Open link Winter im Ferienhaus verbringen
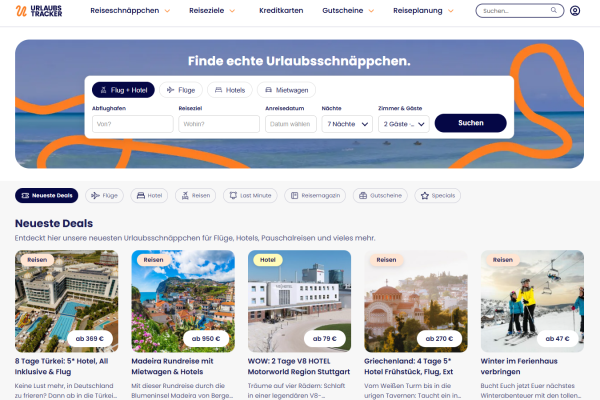 519,366
